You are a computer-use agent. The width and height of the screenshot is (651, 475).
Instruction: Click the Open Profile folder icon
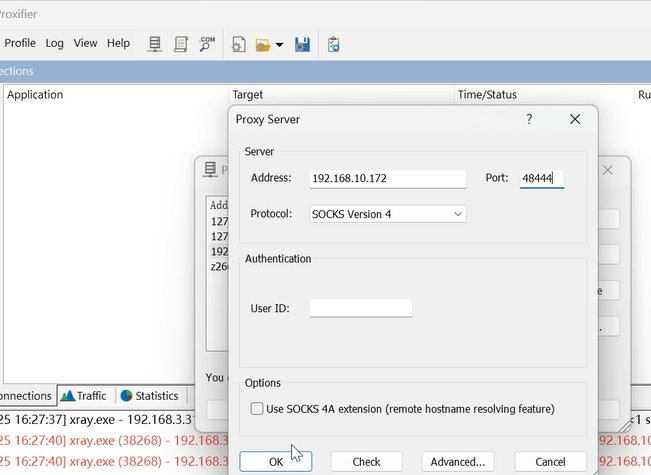pos(263,44)
